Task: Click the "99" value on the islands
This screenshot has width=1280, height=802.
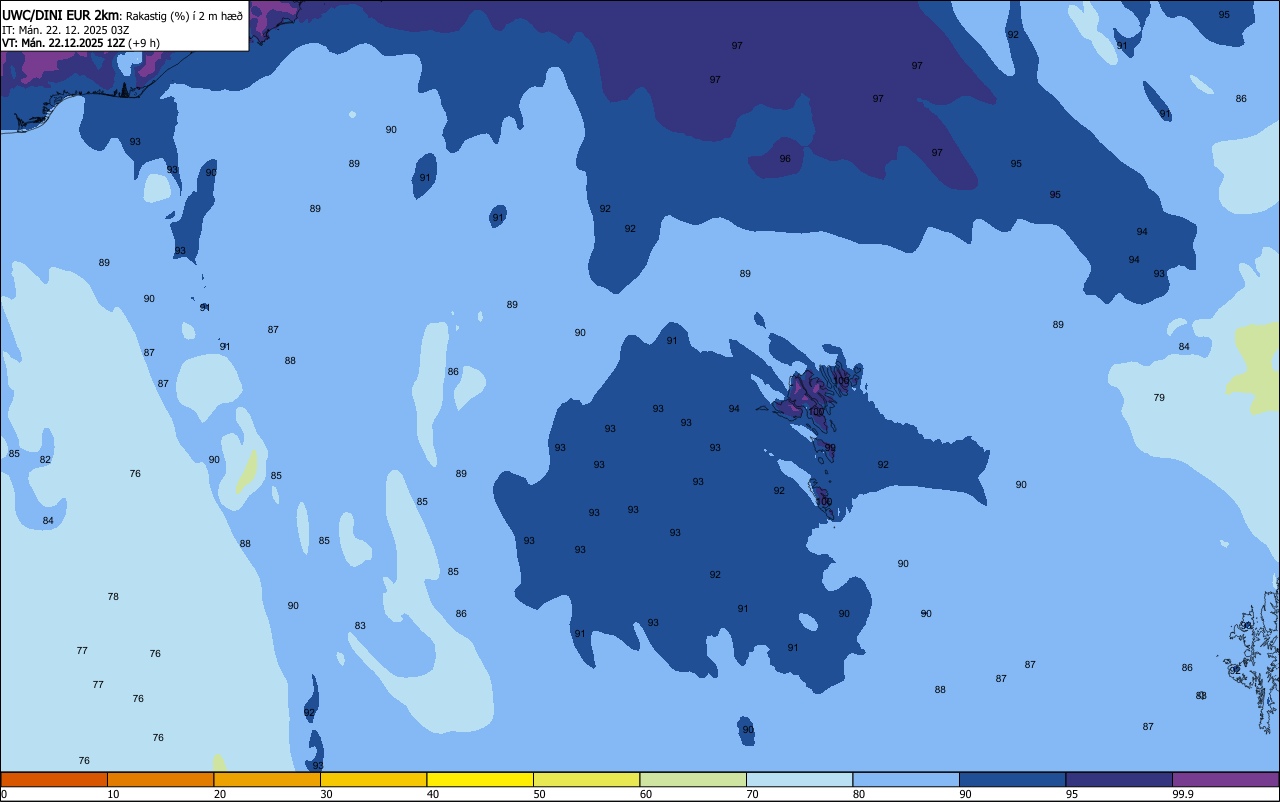Action: point(830,448)
